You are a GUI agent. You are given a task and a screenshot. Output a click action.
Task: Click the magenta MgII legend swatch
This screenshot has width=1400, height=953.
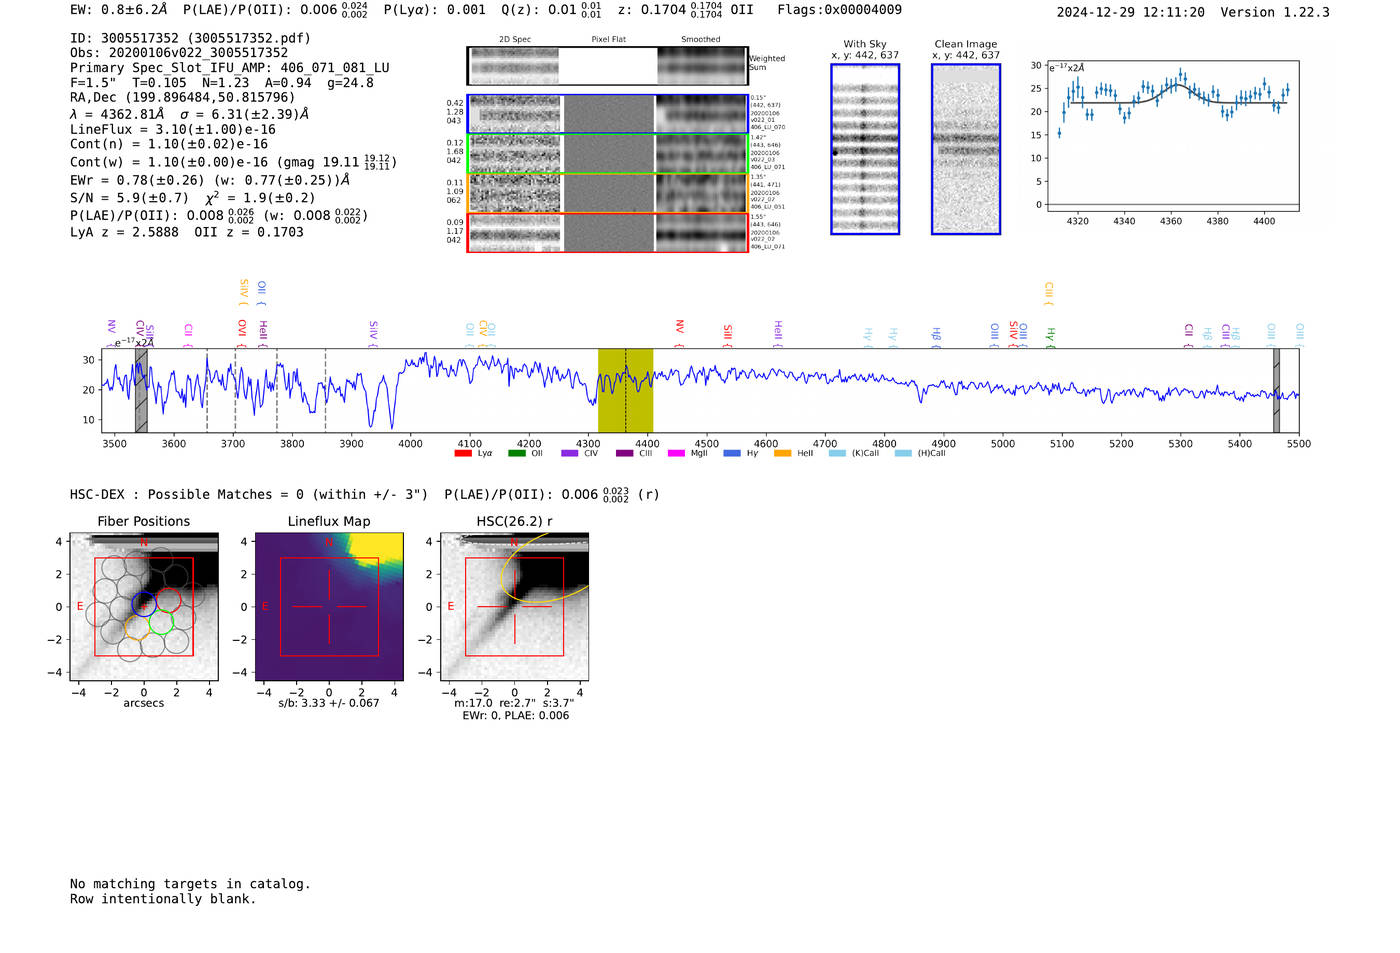676,454
